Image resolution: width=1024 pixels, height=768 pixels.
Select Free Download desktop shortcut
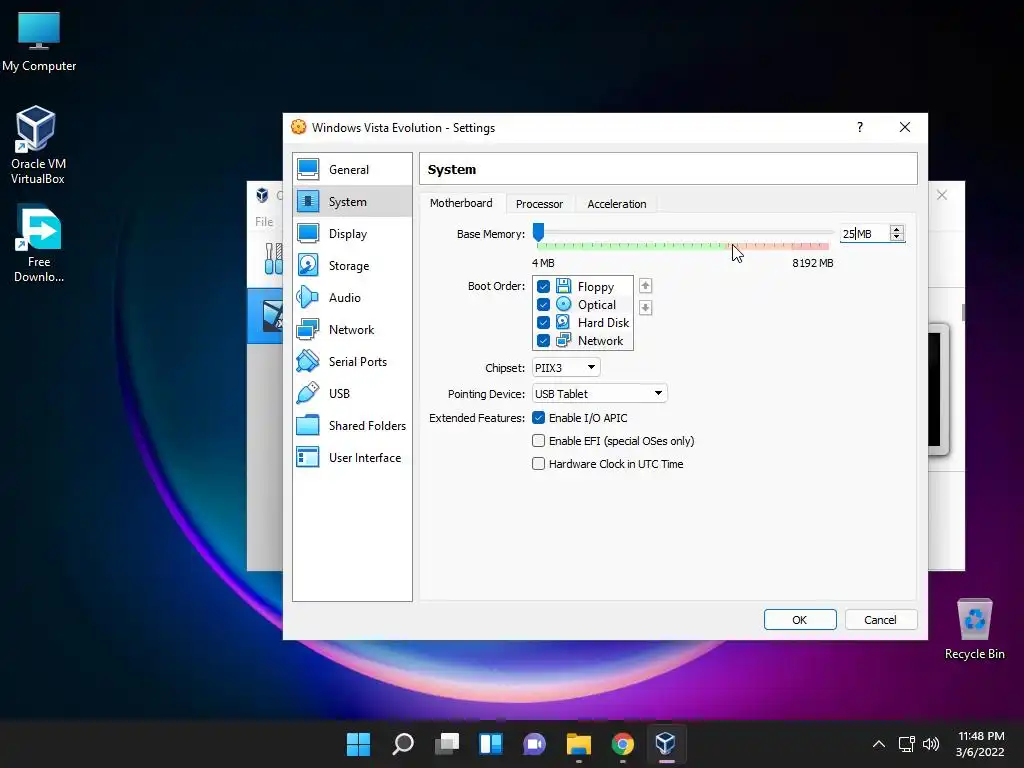[39, 244]
